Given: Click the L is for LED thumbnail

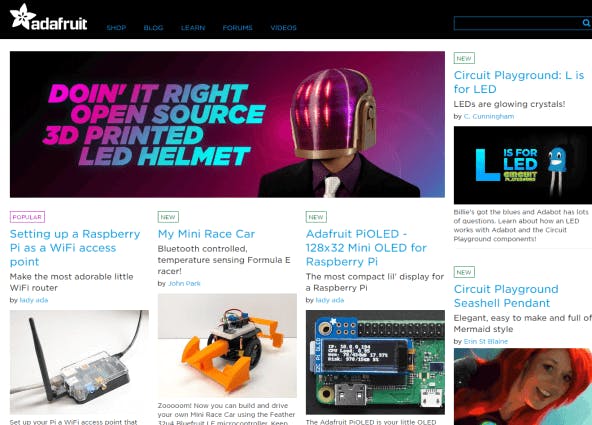Looking at the screenshot, I should pyautogui.click(x=523, y=165).
